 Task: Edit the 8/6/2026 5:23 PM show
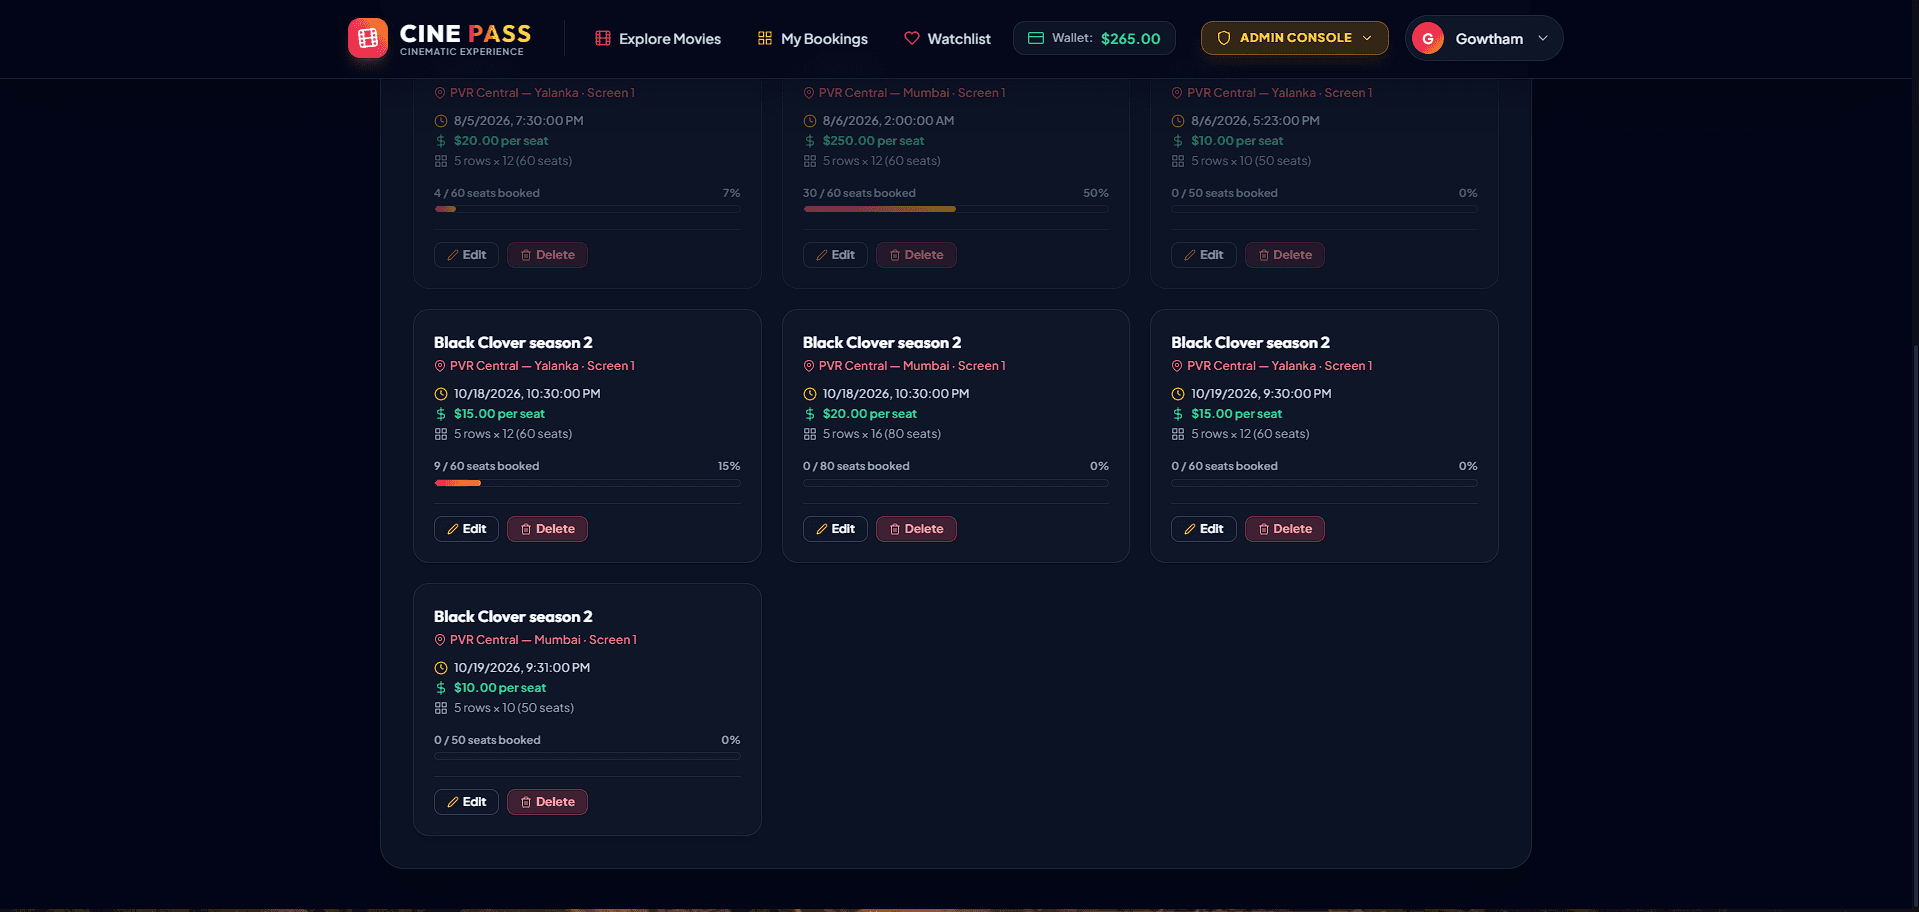point(1204,255)
